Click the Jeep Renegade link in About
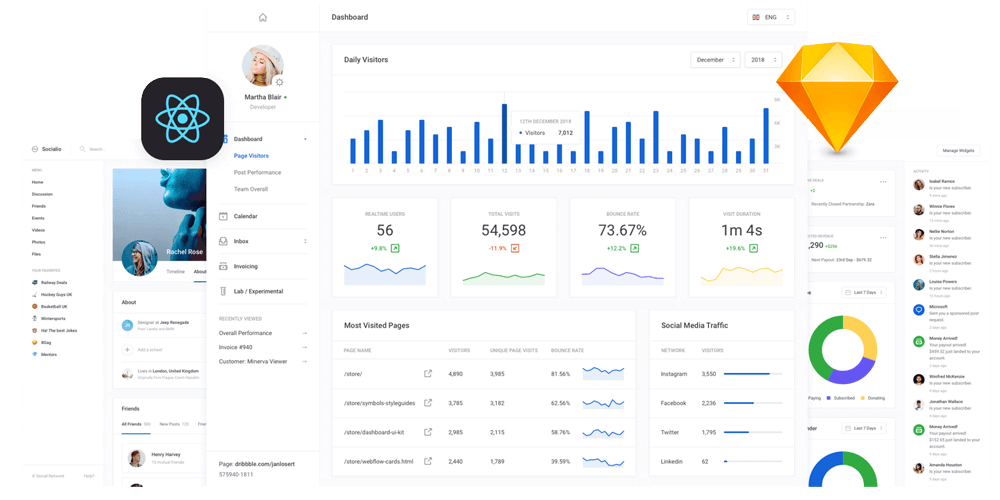 (x=175, y=323)
